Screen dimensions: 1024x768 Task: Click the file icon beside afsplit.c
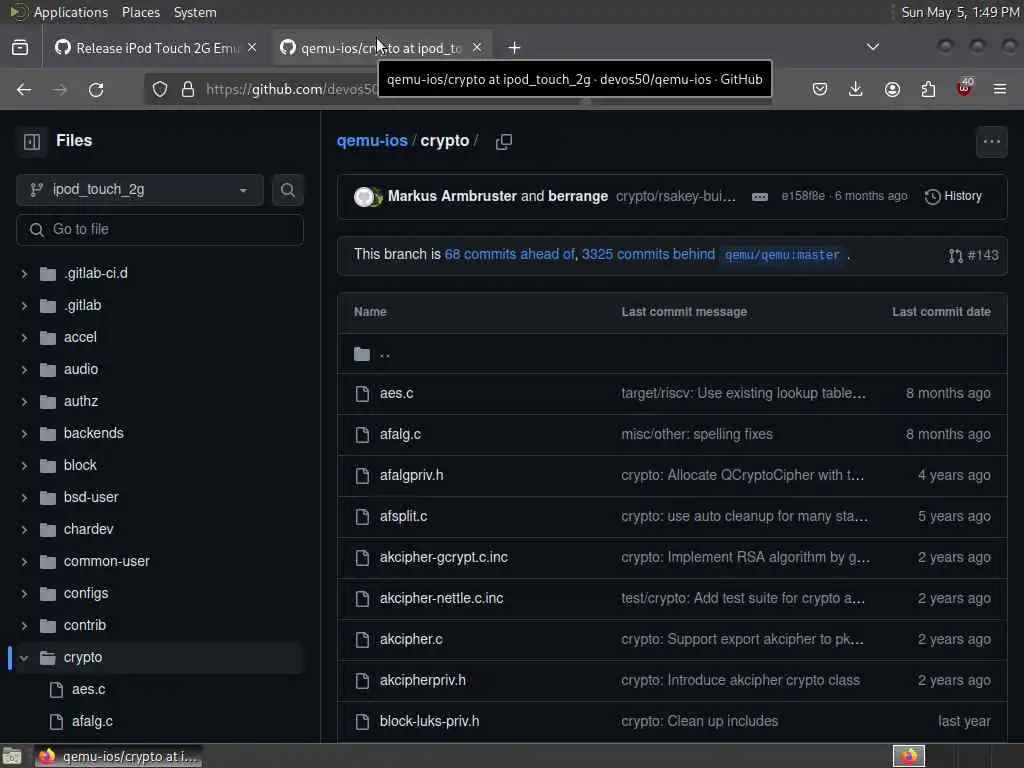362,517
